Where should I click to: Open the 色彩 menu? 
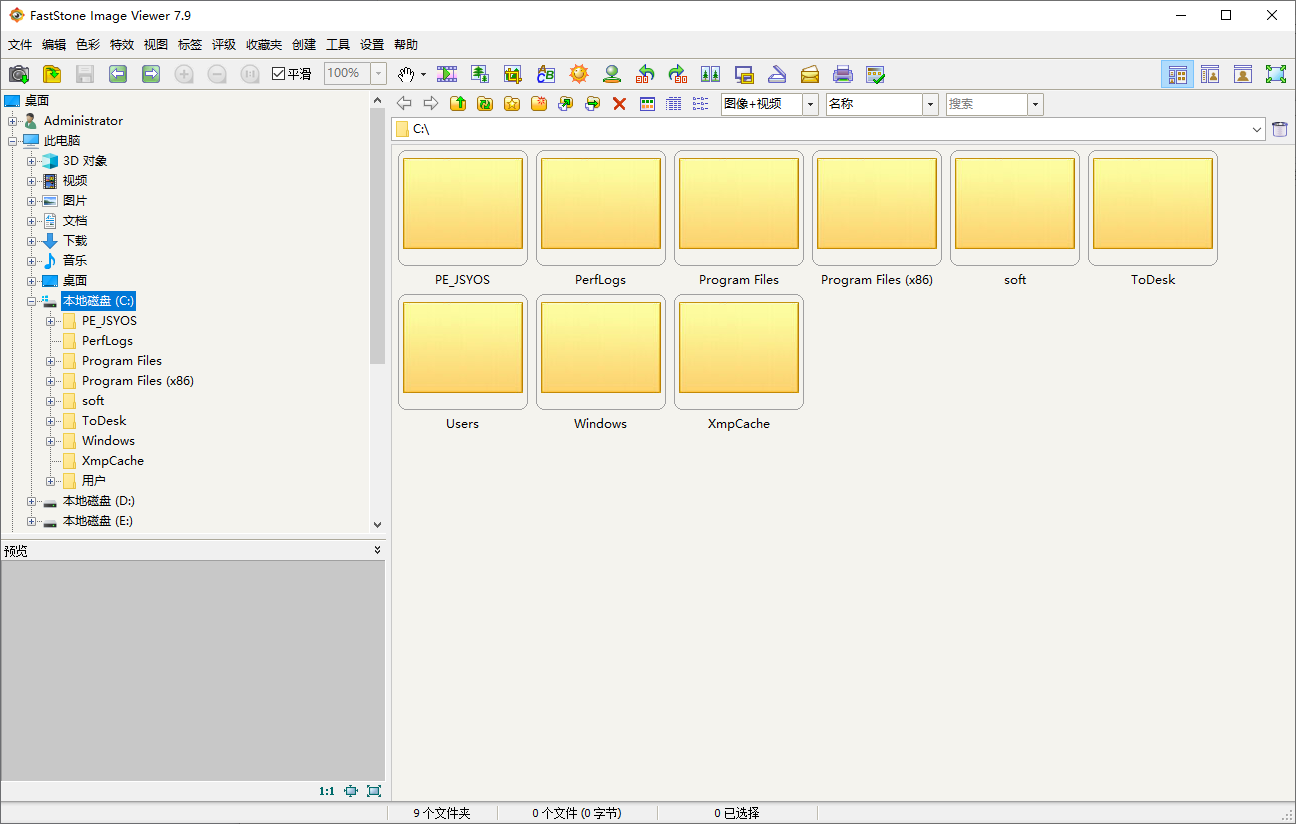click(x=88, y=45)
